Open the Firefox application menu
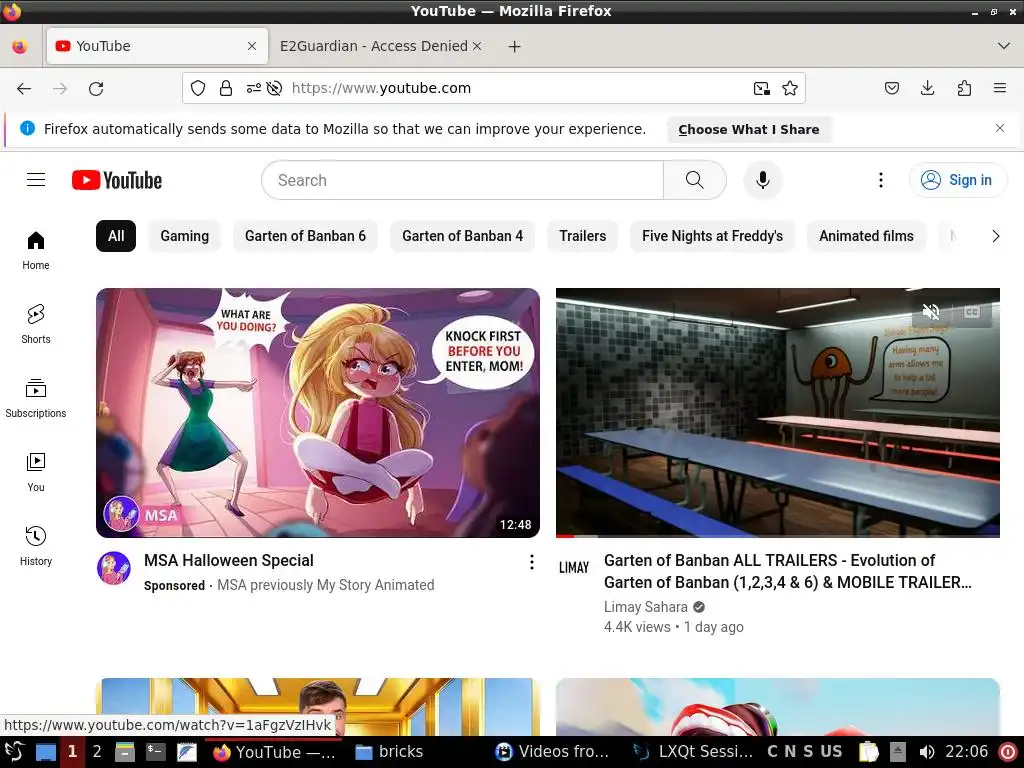 coord(1000,88)
